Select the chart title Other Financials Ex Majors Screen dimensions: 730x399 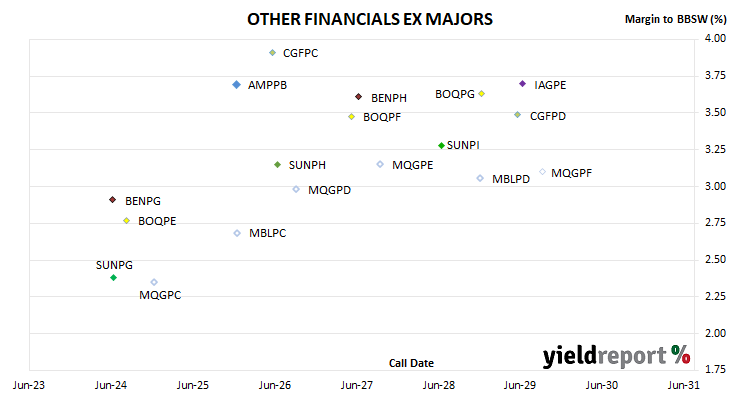click(x=370, y=19)
